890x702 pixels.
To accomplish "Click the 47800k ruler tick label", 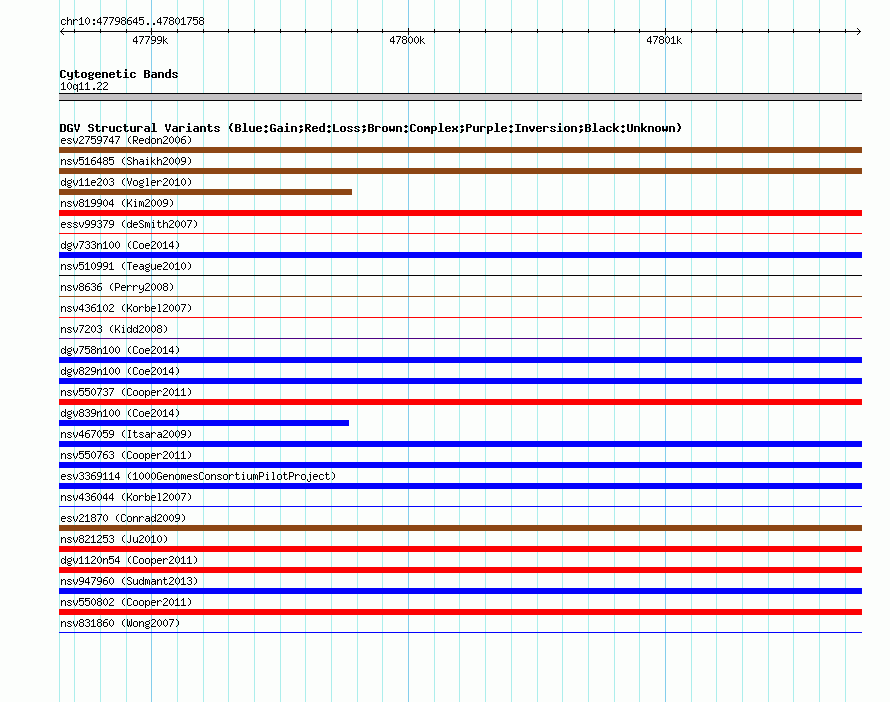I will coord(407,40).
